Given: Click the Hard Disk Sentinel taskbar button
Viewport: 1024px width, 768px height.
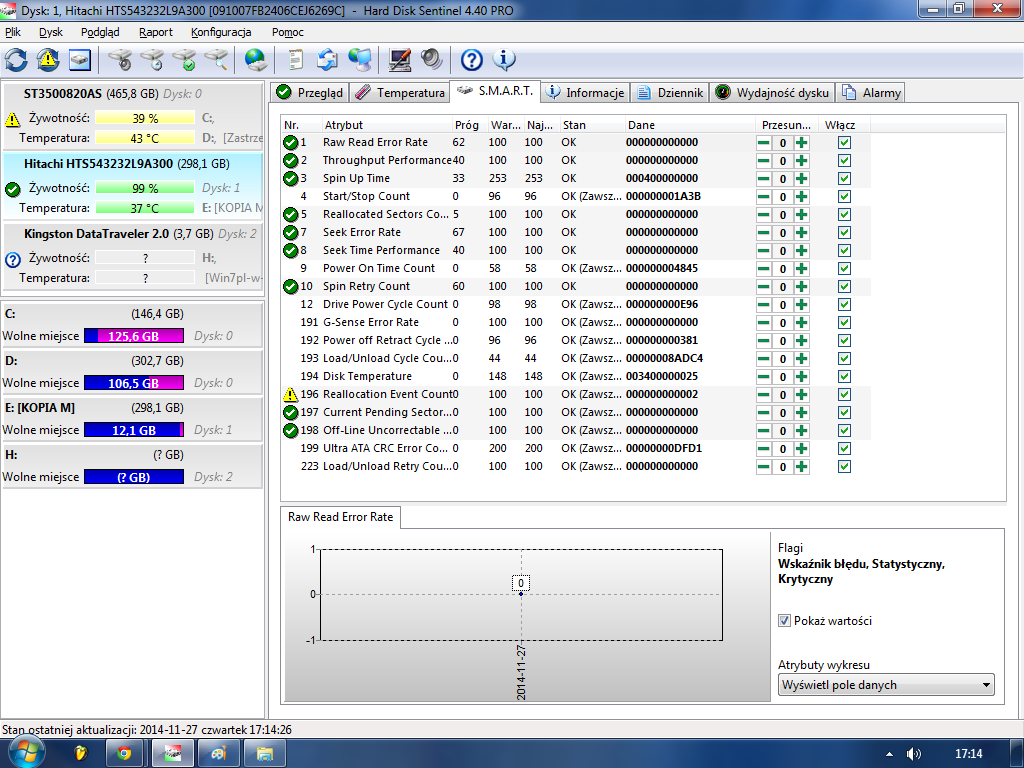Looking at the screenshot, I should [172, 754].
